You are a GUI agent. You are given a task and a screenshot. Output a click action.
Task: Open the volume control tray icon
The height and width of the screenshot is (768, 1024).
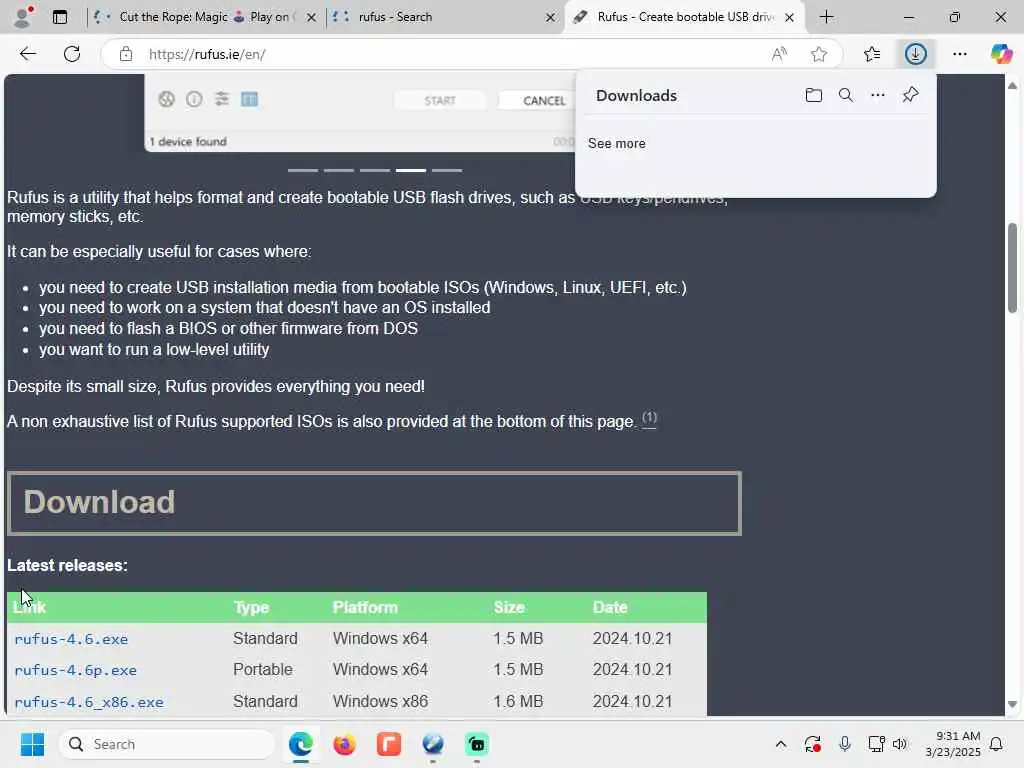[x=900, y=744]
